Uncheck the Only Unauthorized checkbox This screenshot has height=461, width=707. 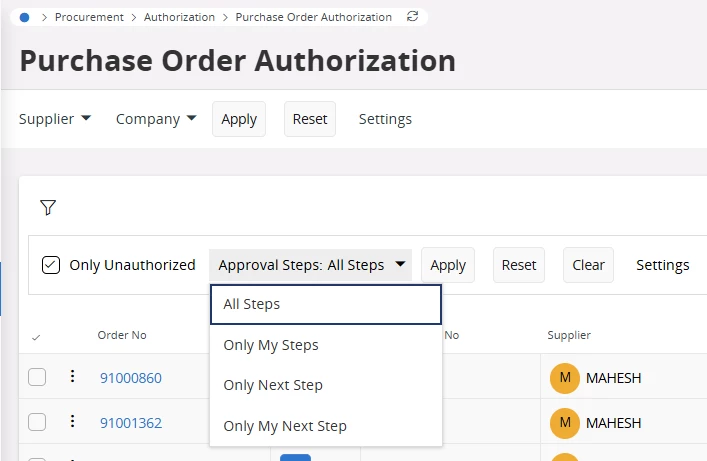pos(50,265)
